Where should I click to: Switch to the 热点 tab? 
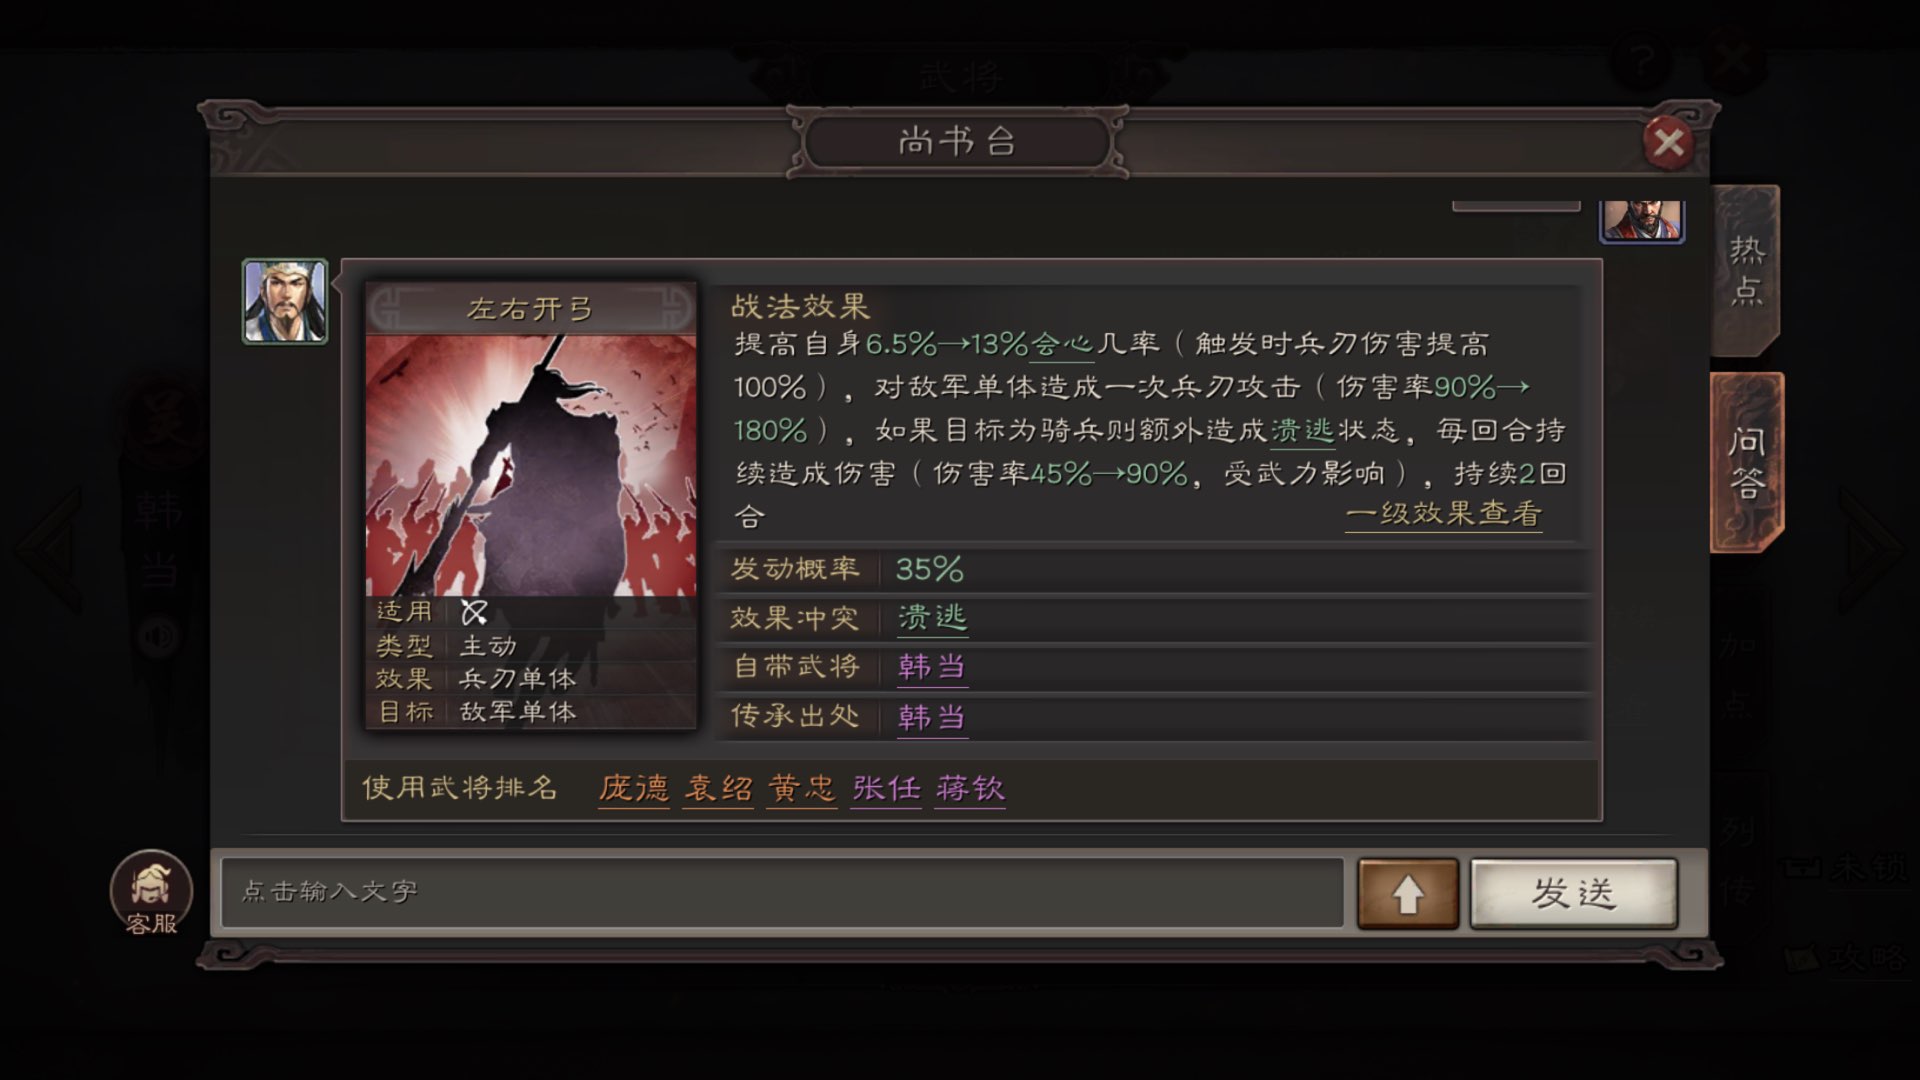click(x=1746, y=269)
